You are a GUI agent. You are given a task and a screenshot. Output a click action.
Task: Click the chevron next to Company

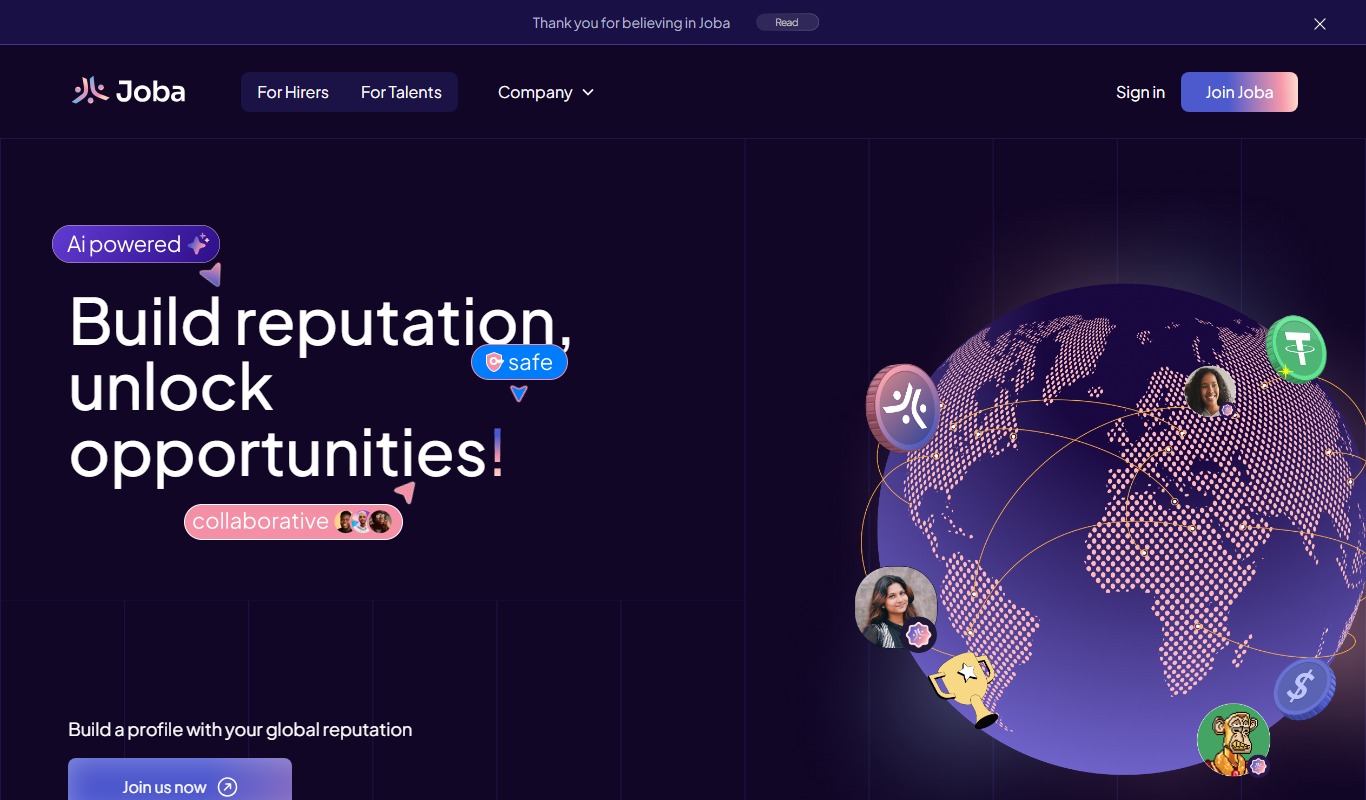pyautogui.click(x=588, y=92)
